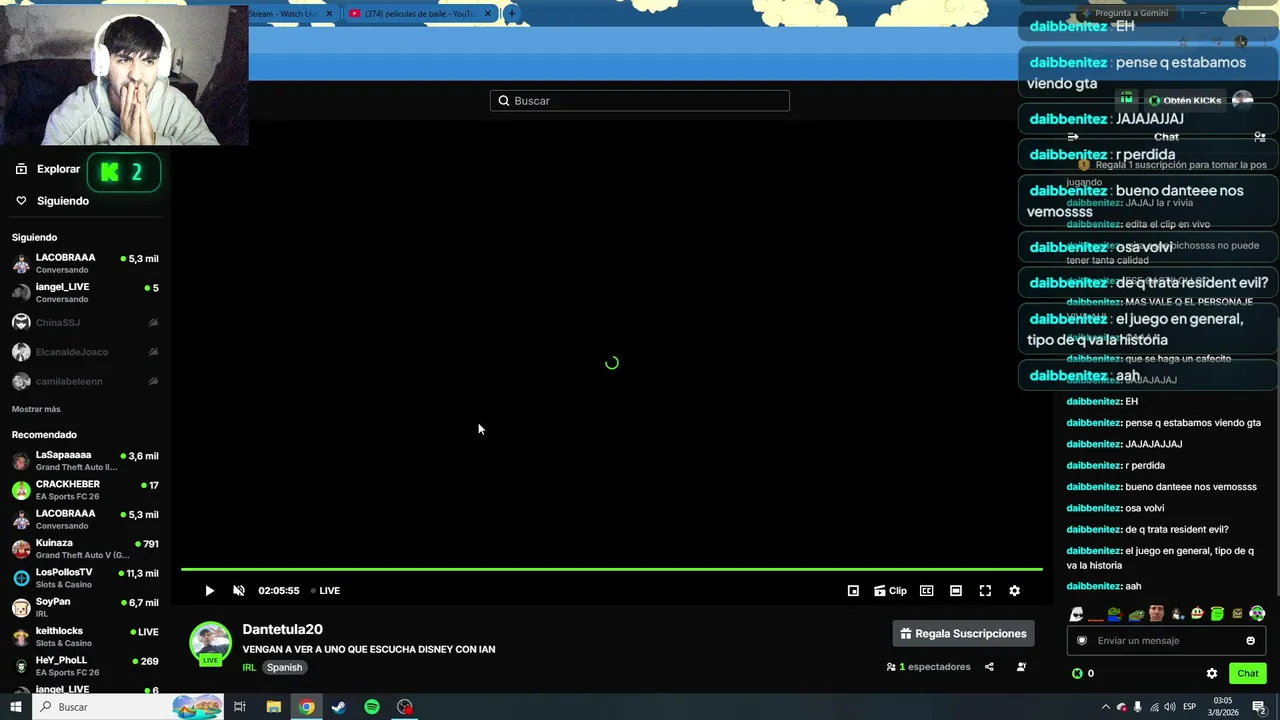The height and width of the screenshot is (720, 1280).
Task: Open the Explorar section
Action: coord(48,170)
